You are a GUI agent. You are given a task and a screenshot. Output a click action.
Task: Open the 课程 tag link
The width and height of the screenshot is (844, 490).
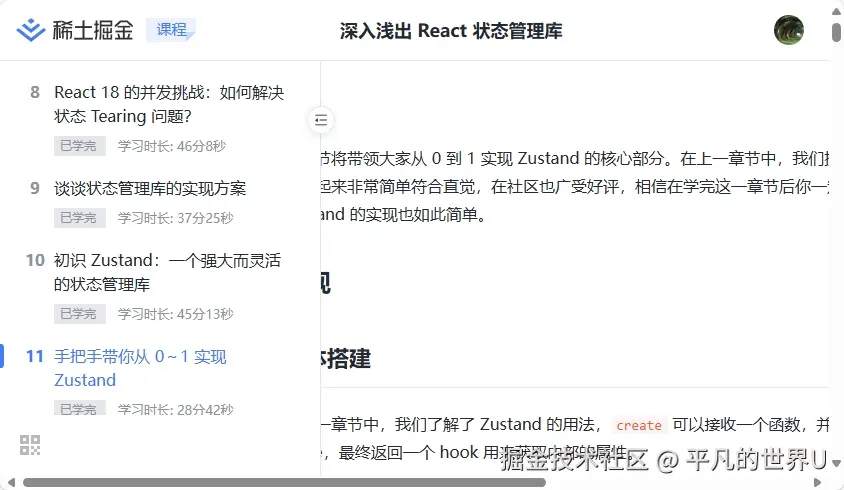click(x=171, y=30)
